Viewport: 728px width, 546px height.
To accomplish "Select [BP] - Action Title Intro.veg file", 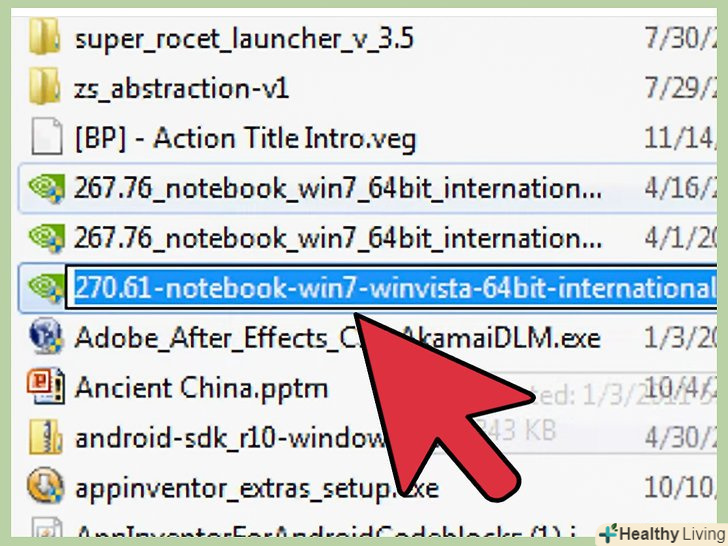I will click(245, 138).
